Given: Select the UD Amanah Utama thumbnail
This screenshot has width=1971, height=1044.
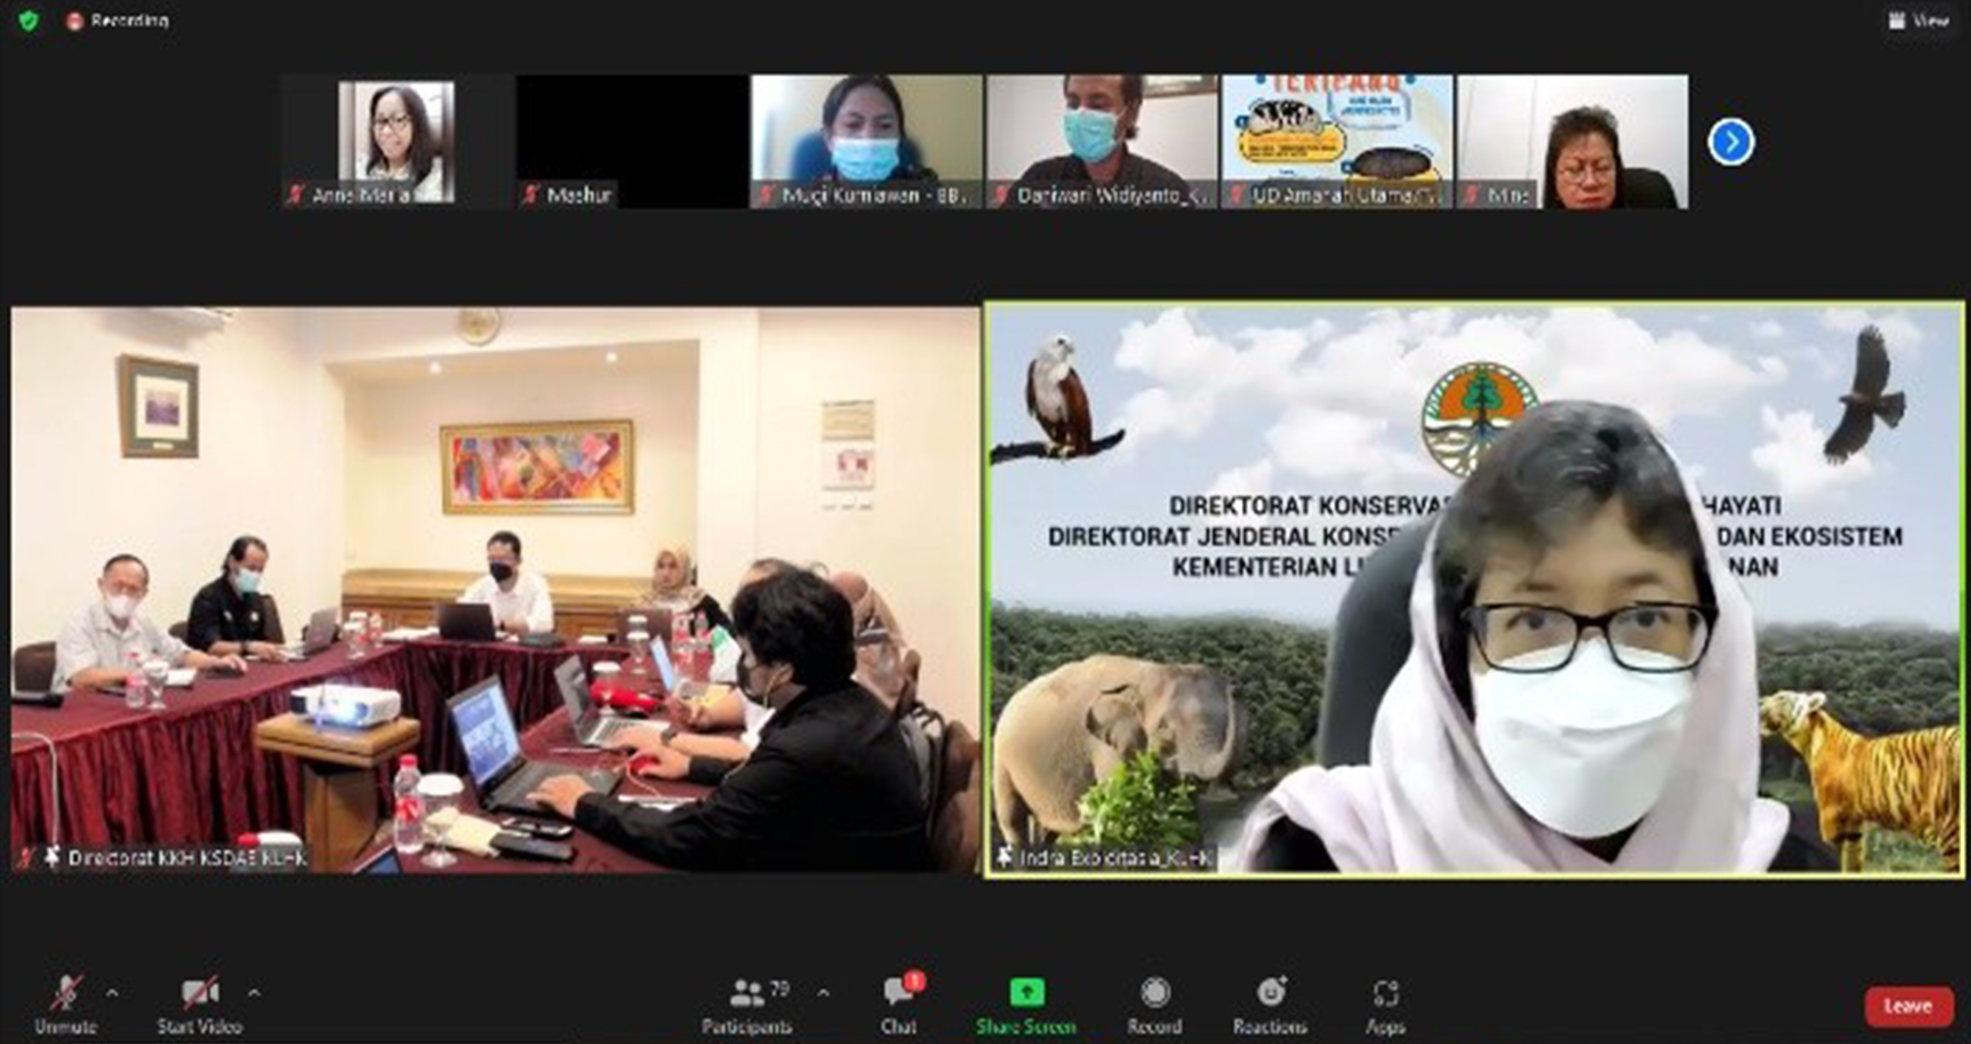Looking at the screenshot, I should [x=1337, y=141].
